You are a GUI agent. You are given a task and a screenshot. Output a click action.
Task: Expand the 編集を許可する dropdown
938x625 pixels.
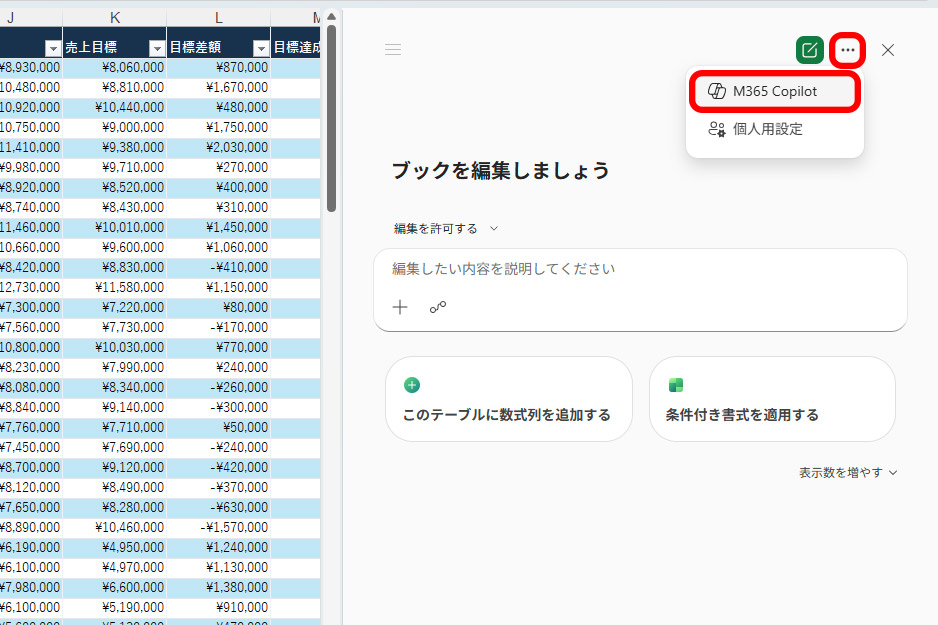click(446, 228)
